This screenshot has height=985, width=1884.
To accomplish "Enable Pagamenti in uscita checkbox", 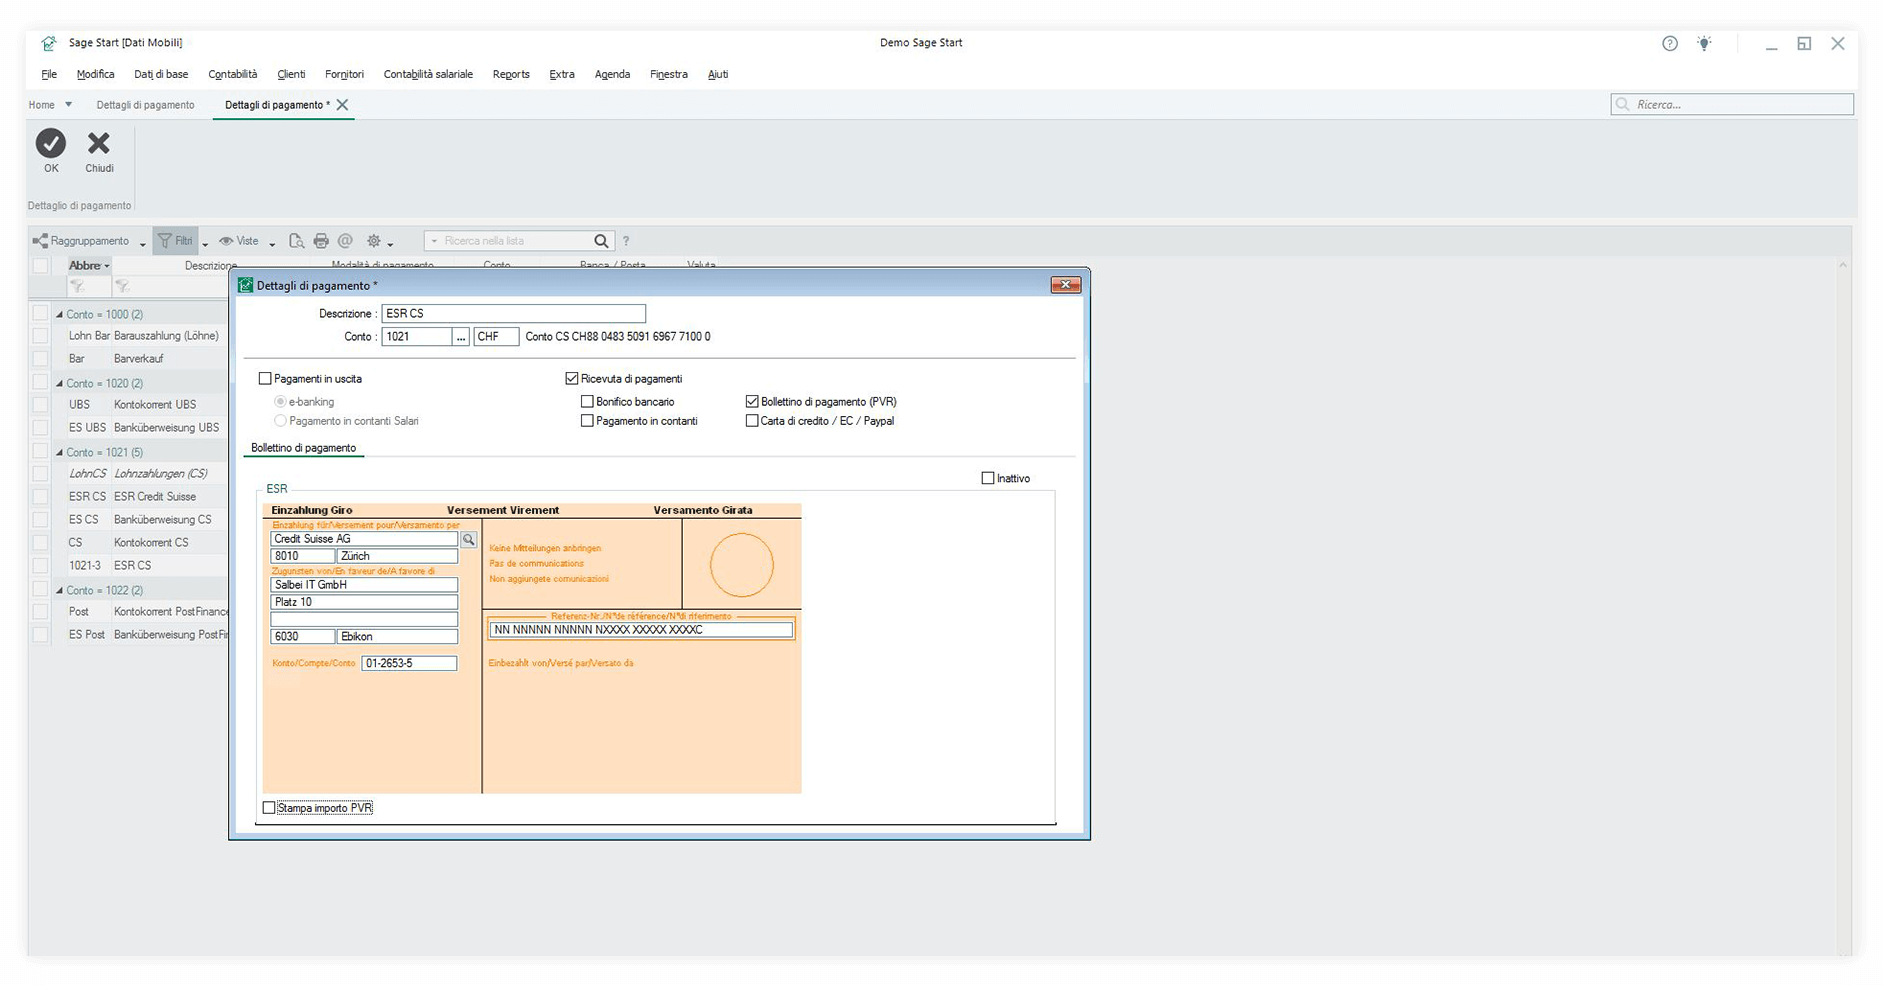I will point(265,379).
